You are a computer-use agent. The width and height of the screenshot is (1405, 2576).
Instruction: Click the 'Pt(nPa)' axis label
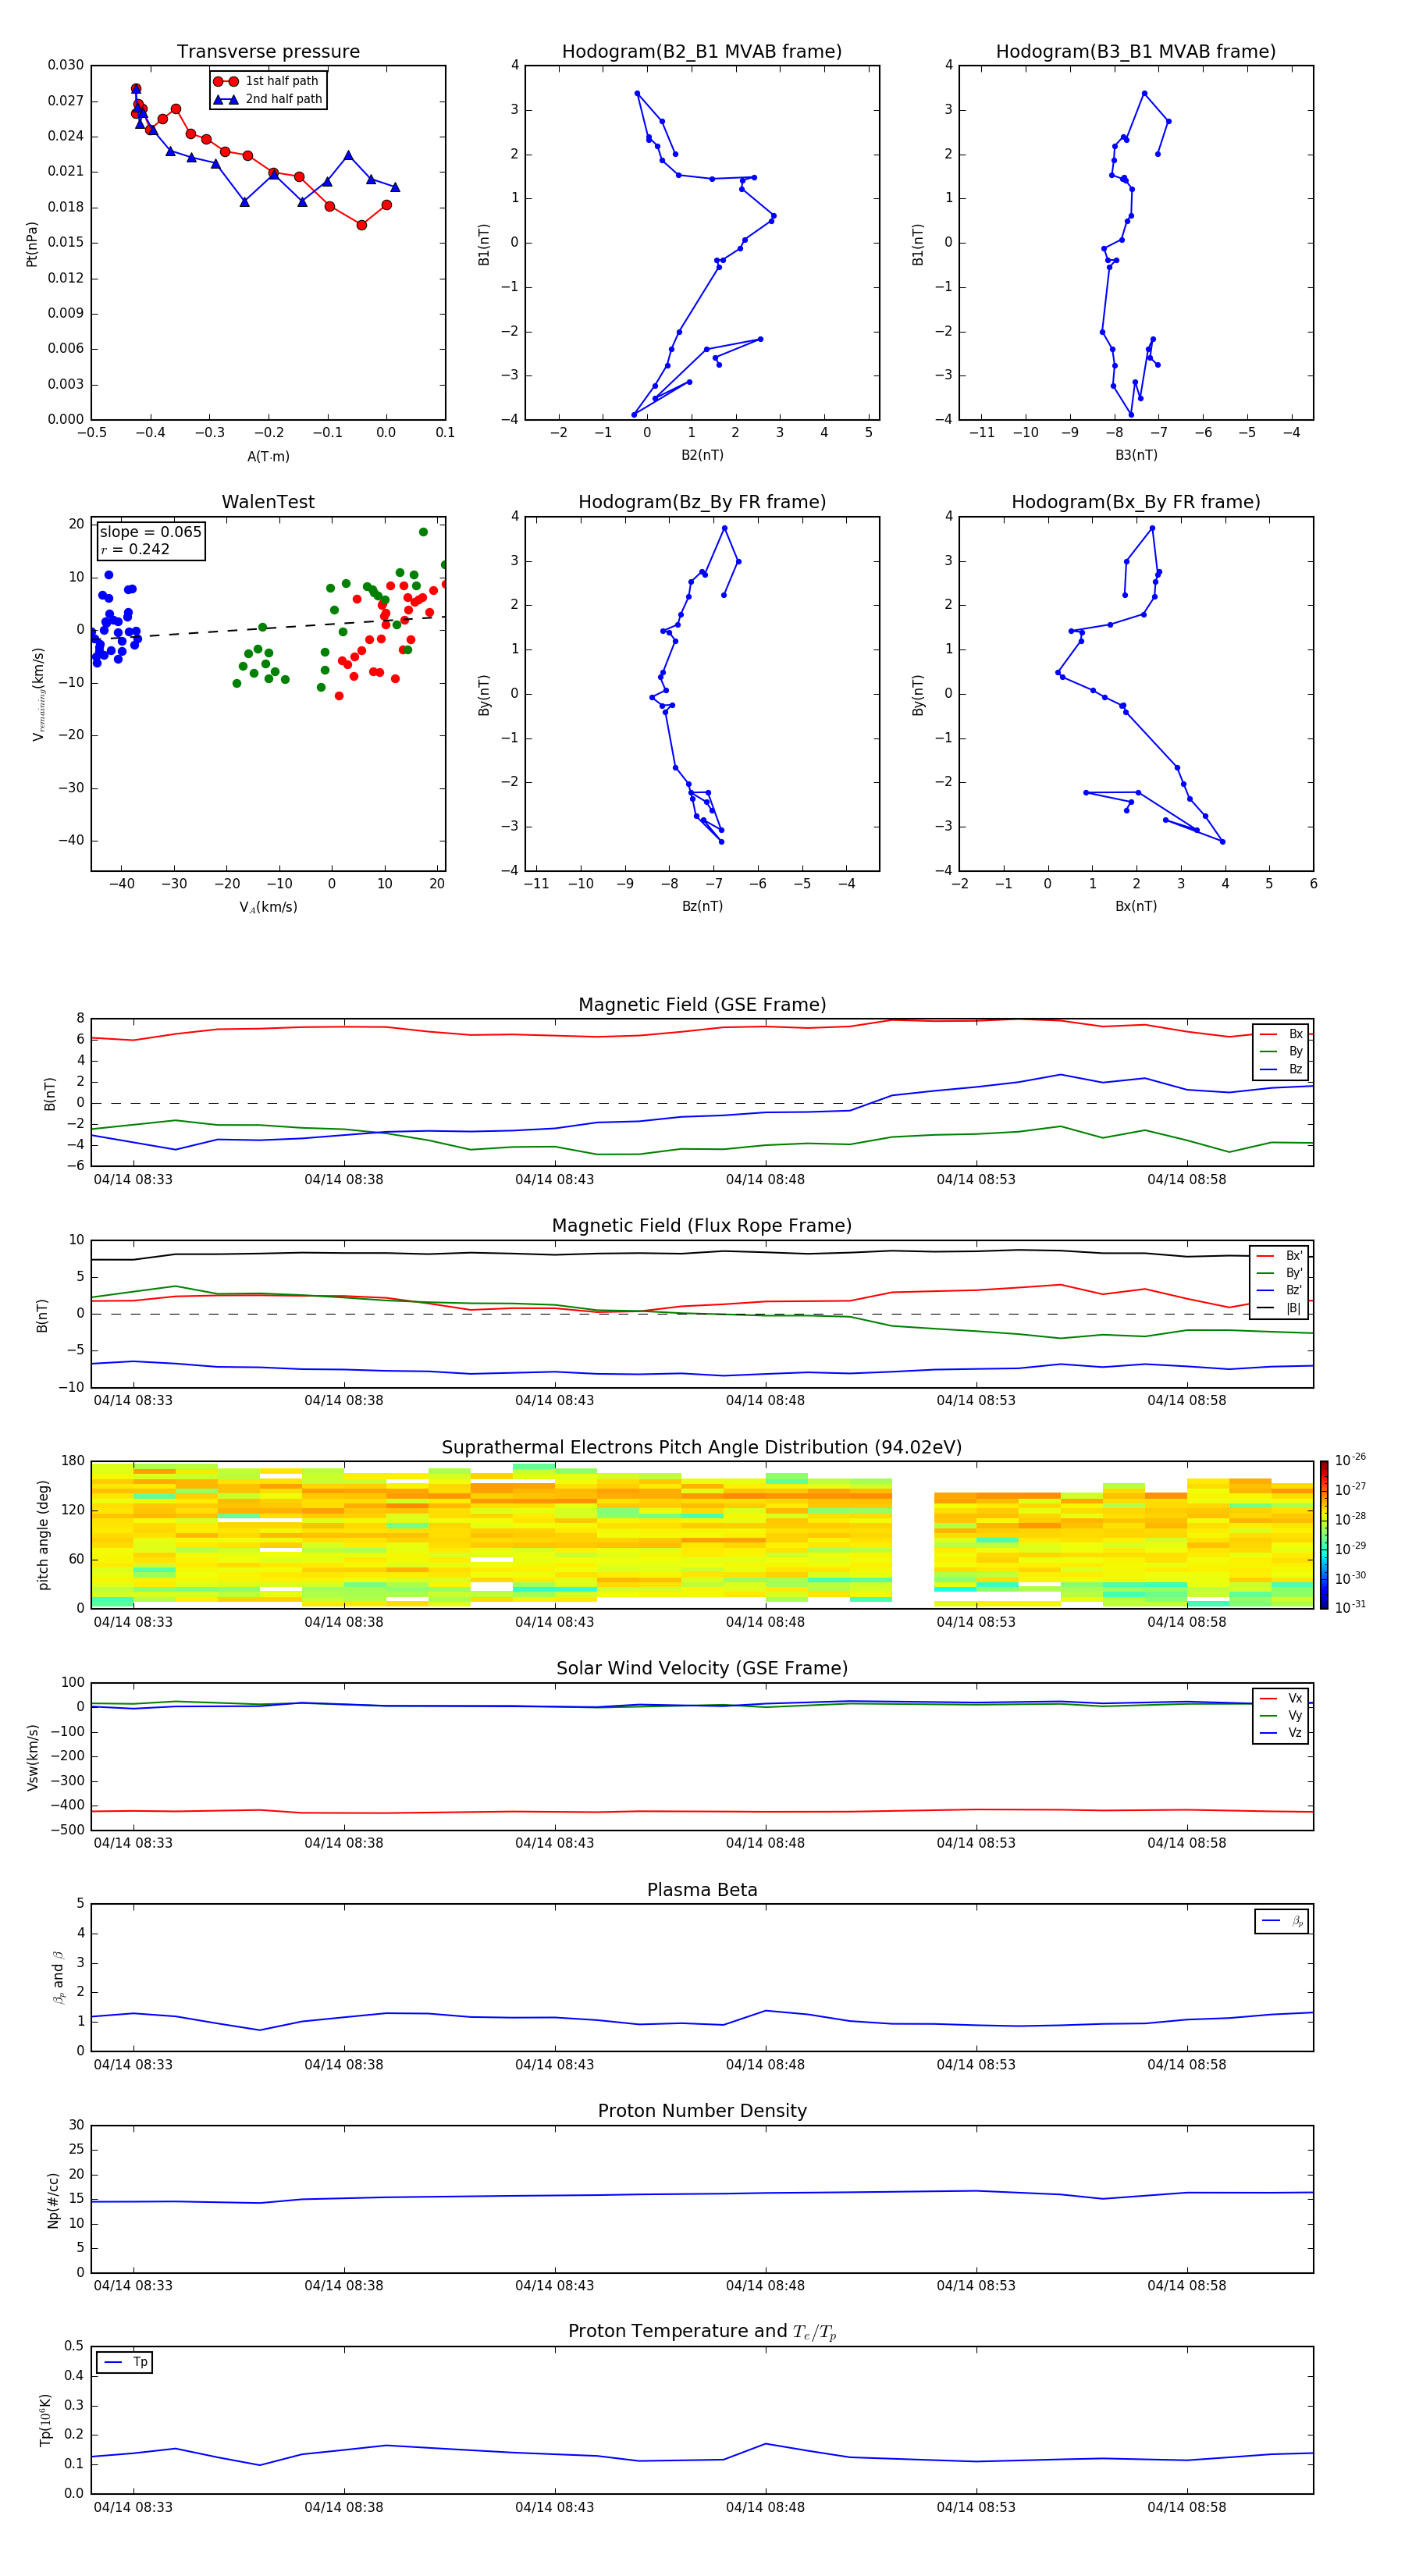(32, 244)
